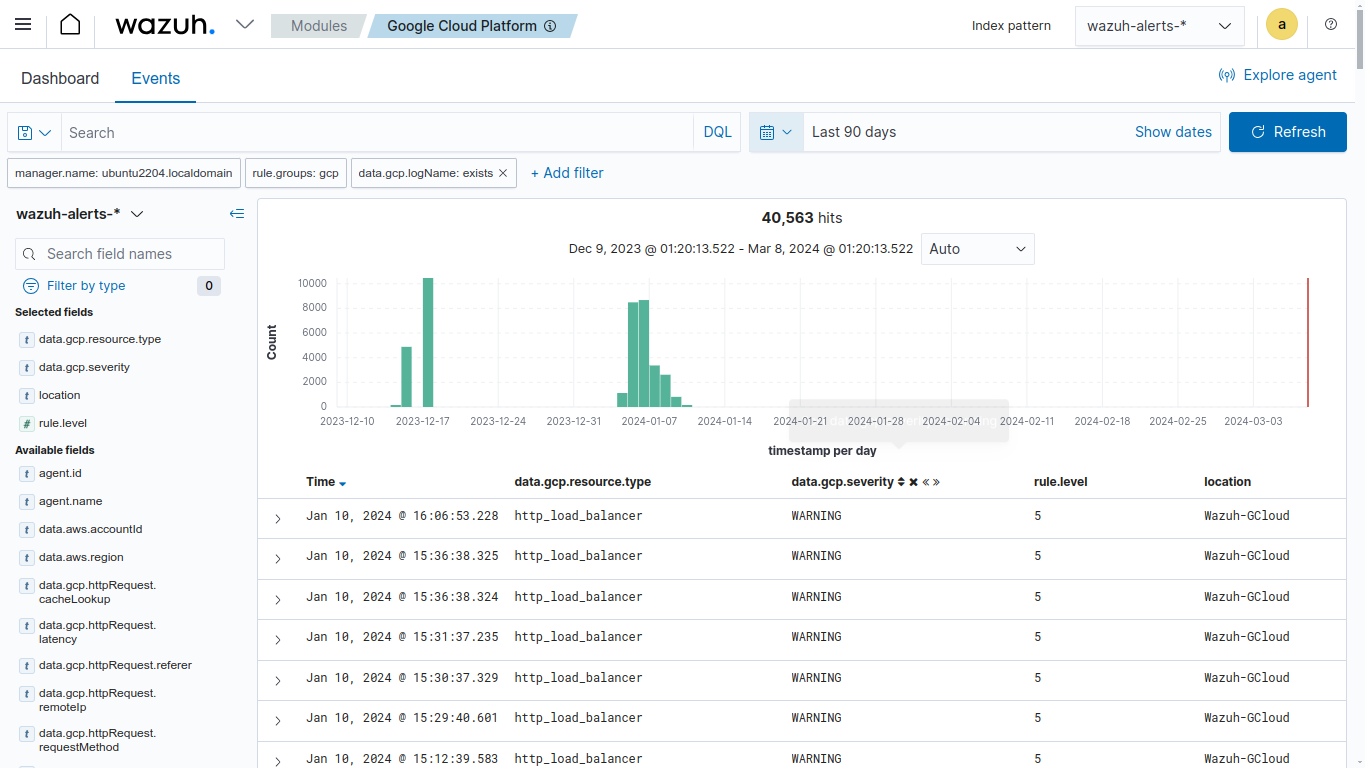Viewport: 1365px width, 768px height.
Task: Open wazuh-alerts-* index pattern switcher in sidebar
Action: click(x=80, y=213)
